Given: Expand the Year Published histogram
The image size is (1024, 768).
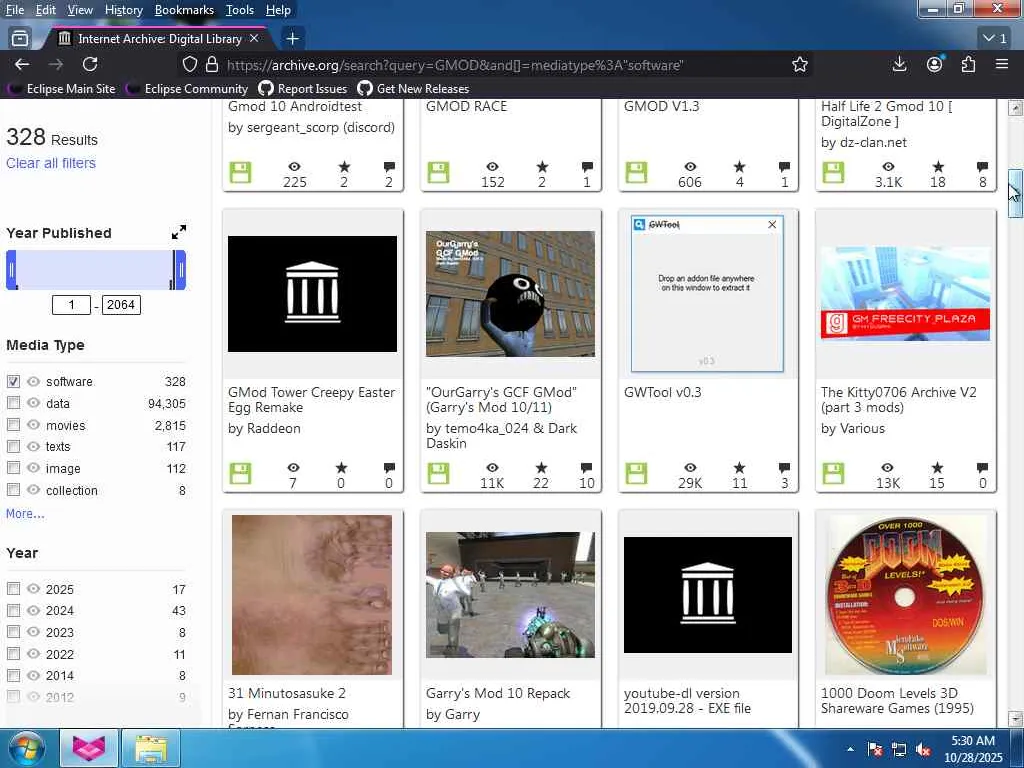Looking at the screenshot, I should pos(178,232).
